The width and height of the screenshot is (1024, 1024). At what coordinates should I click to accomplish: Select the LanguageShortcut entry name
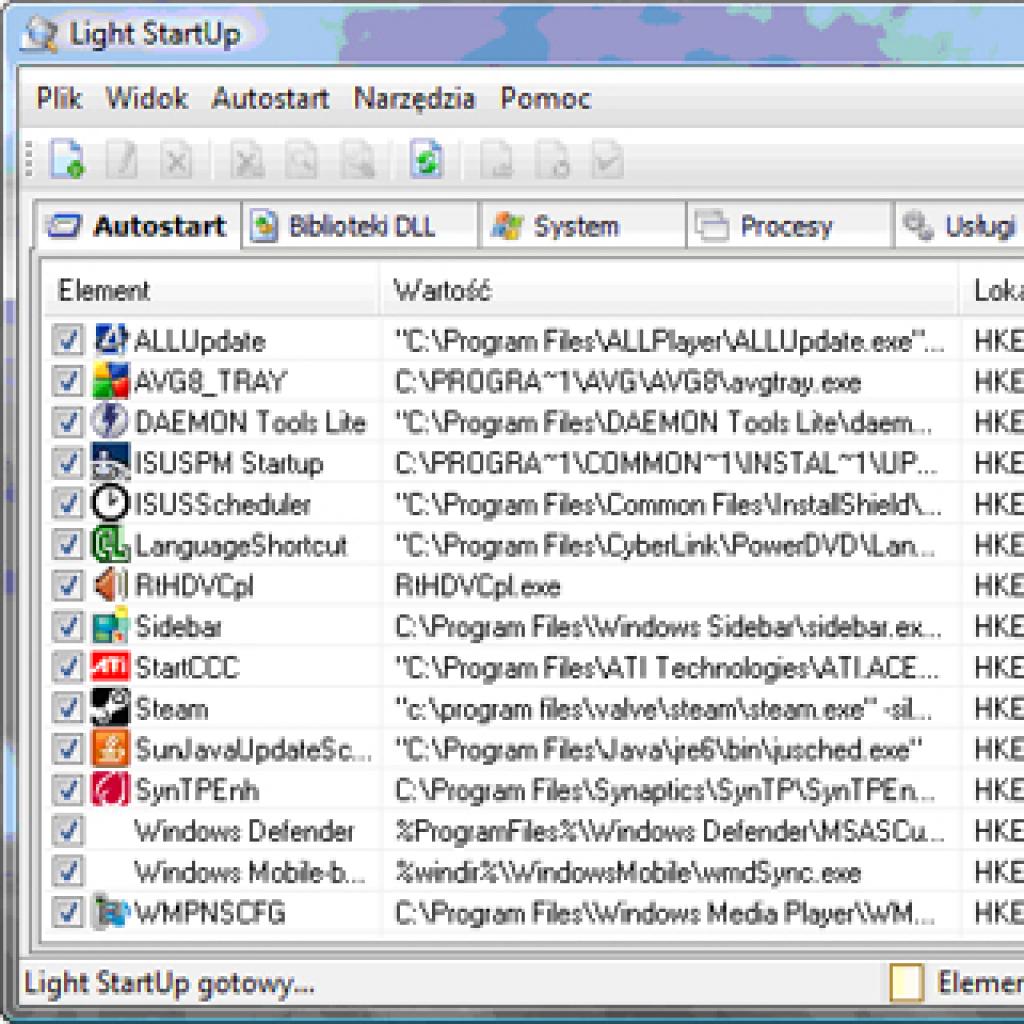pos(240,545)
